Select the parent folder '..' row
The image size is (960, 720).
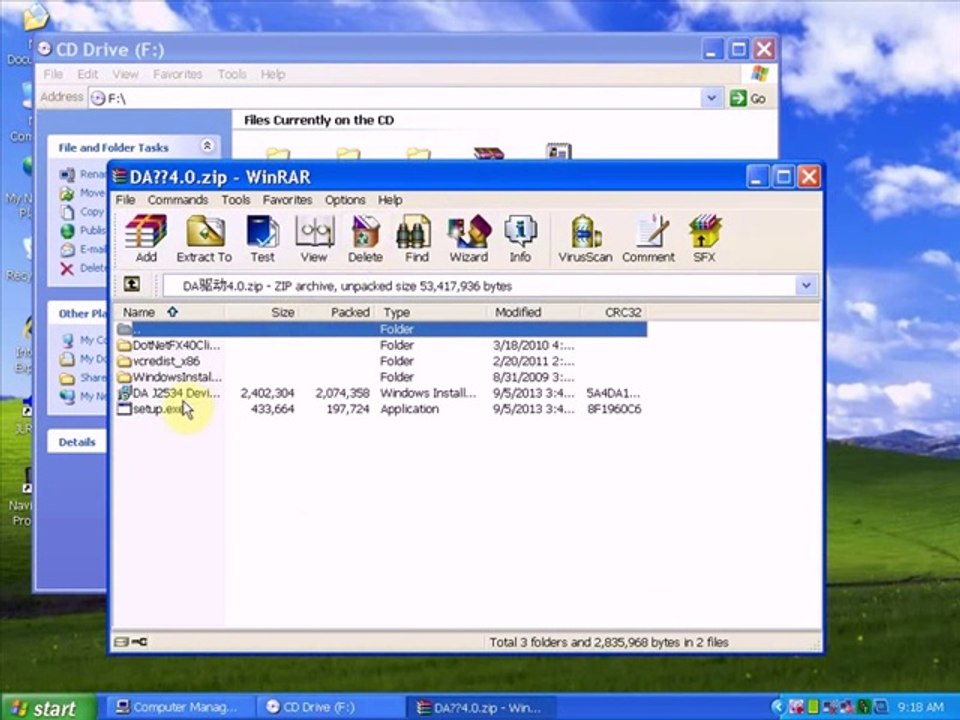[381, 329]
